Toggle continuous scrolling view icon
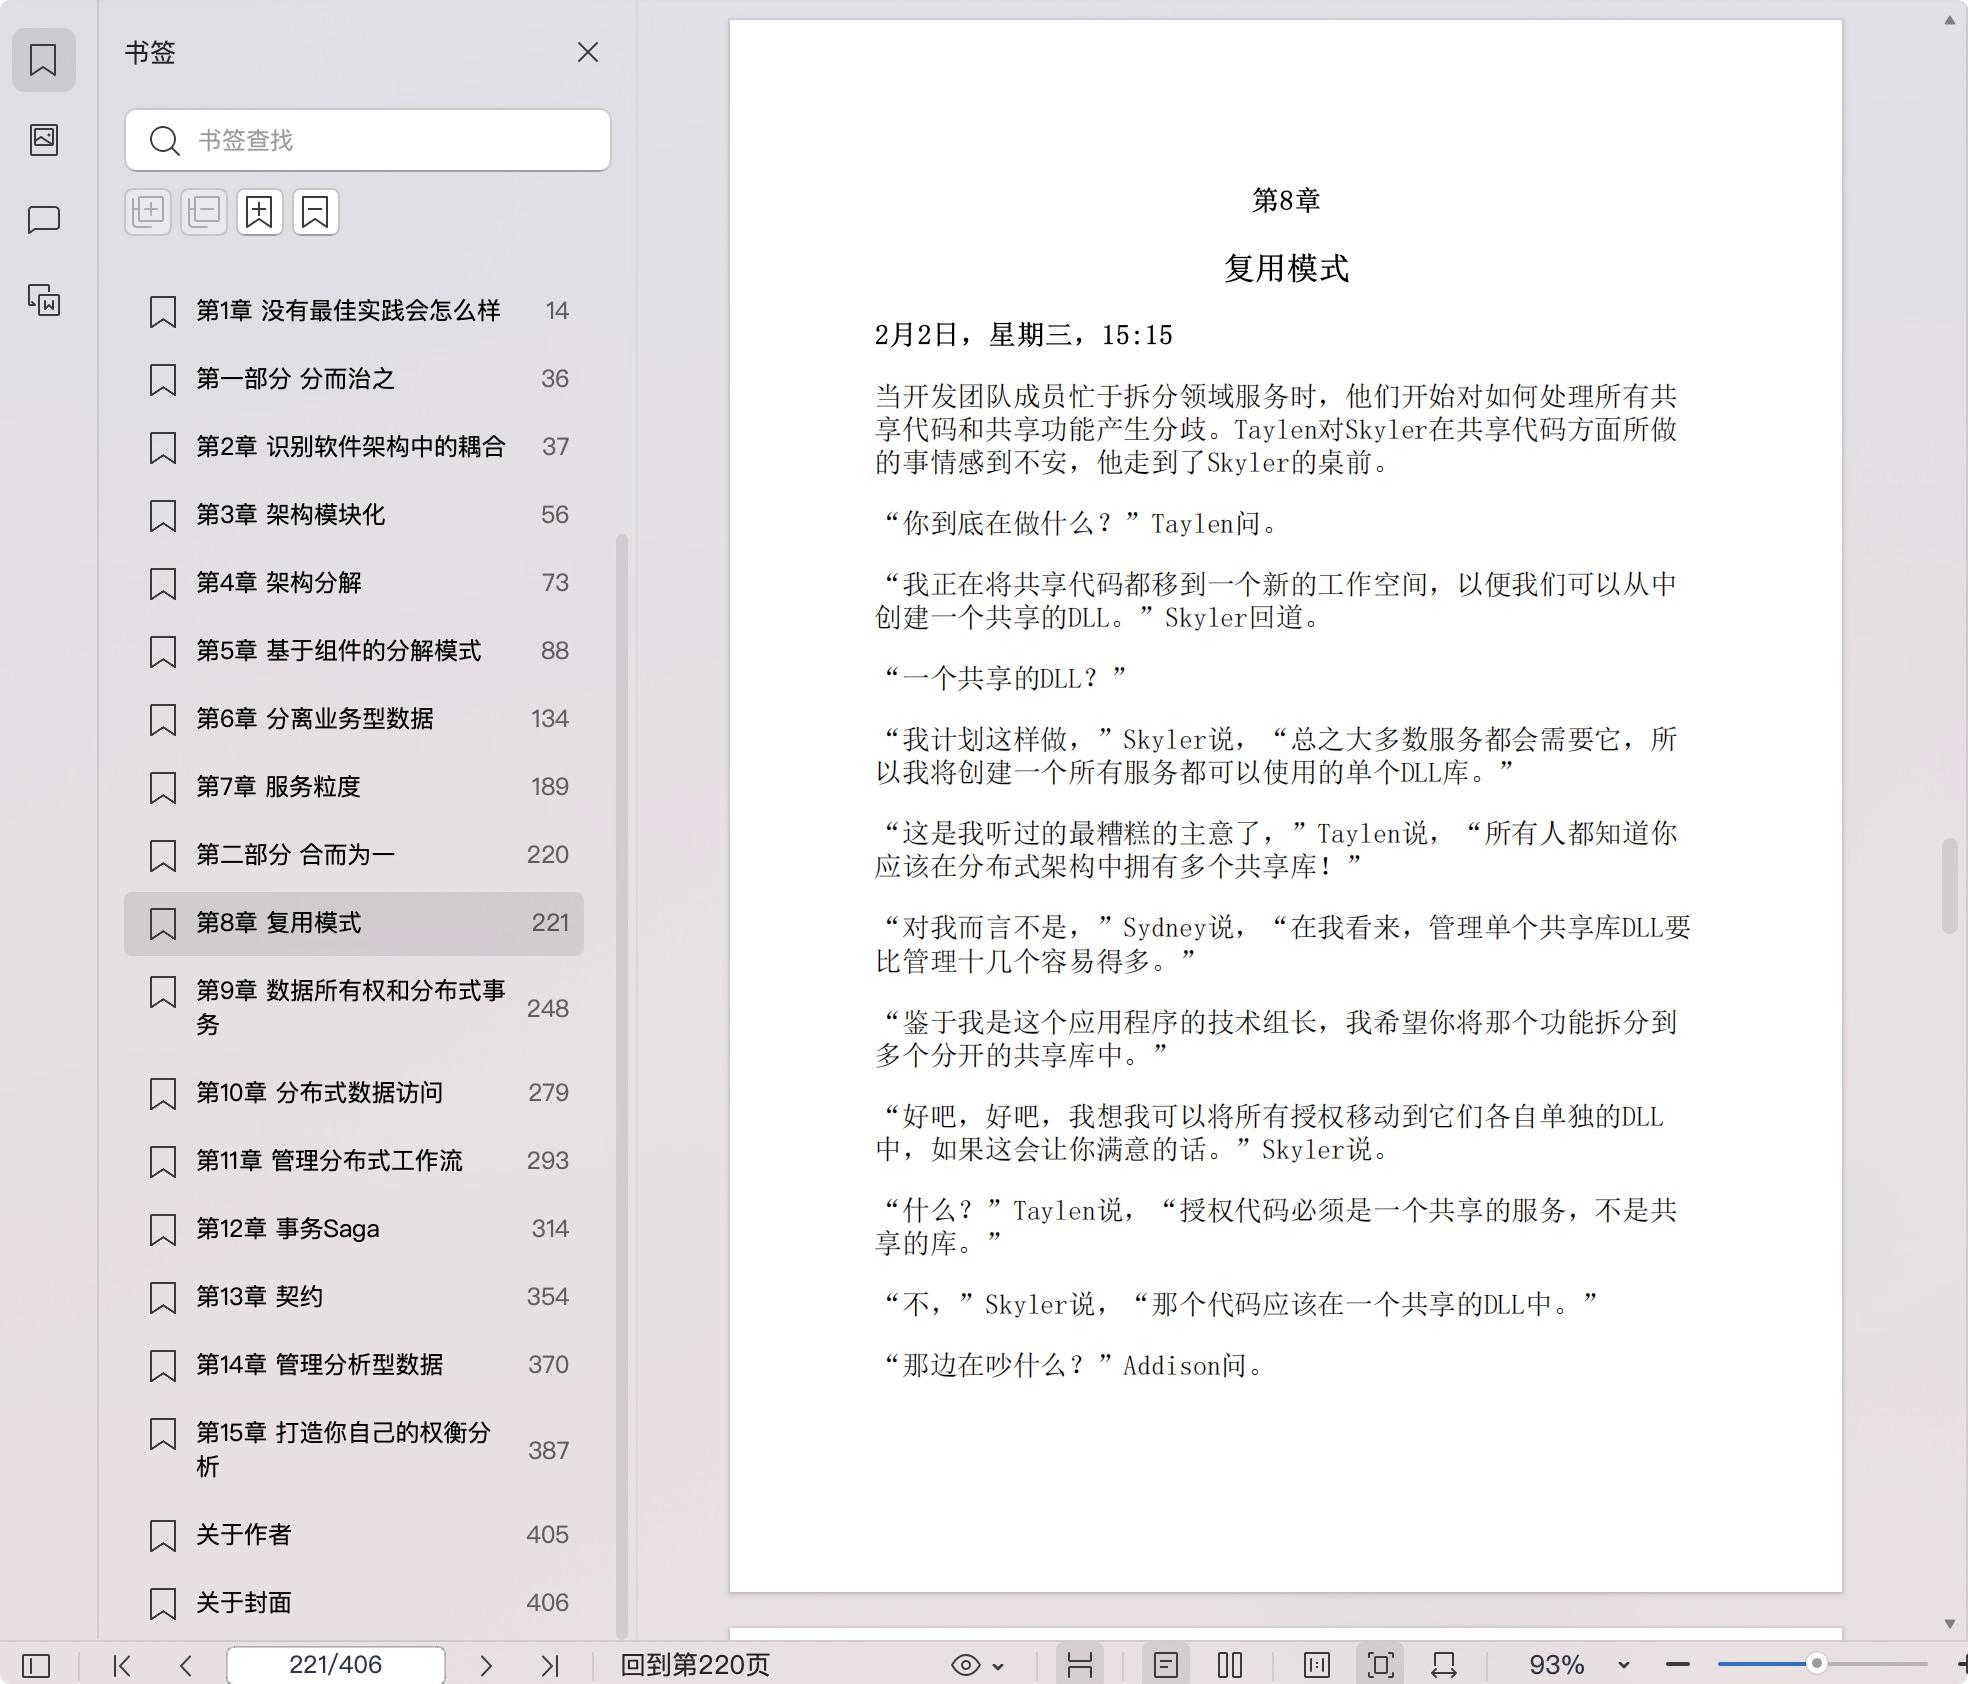 coord(1080,1665)
